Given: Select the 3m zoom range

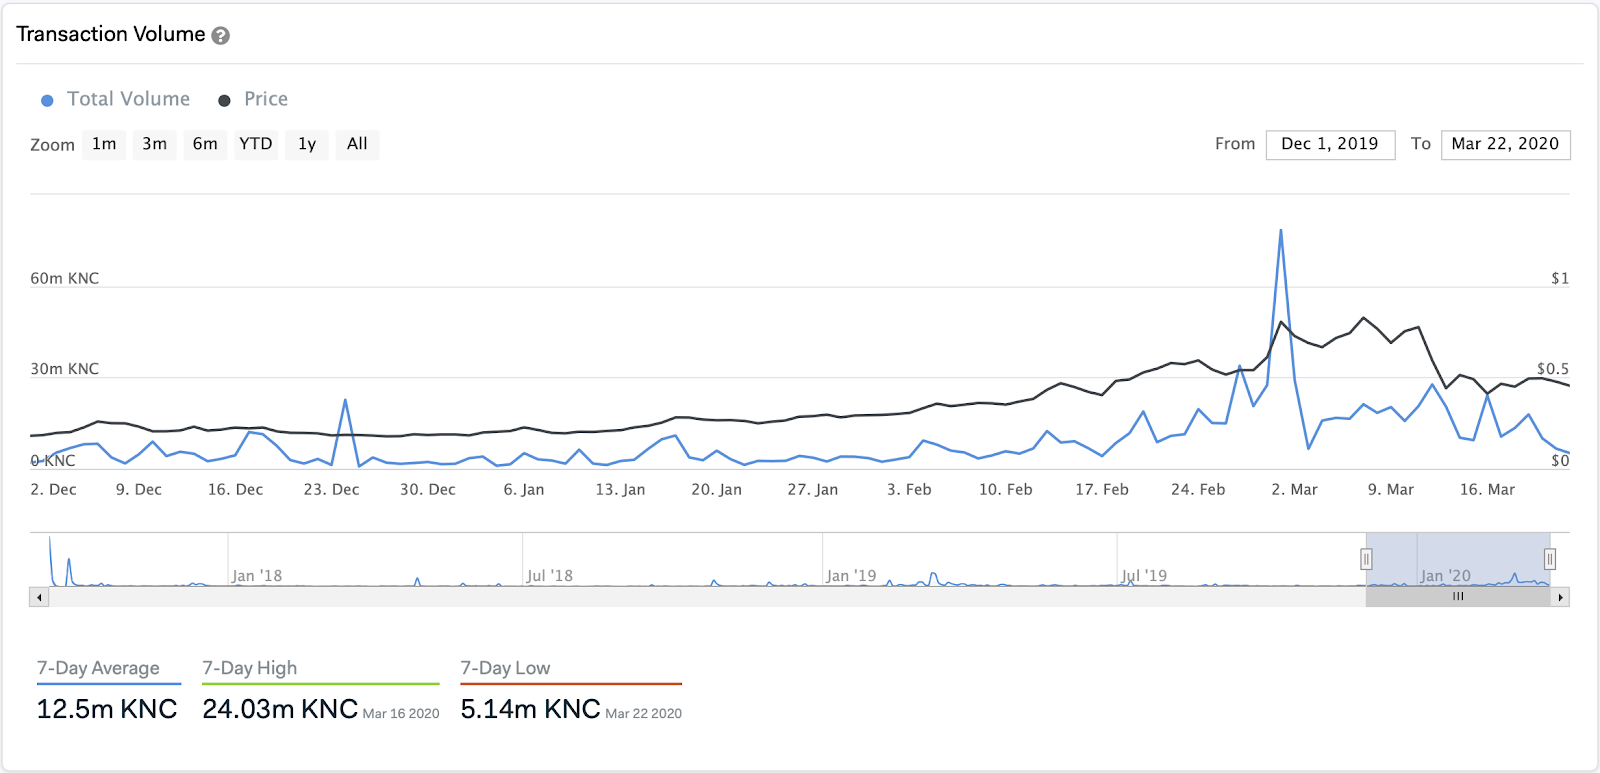Looking at the screenshot, I should click(154, 144).
